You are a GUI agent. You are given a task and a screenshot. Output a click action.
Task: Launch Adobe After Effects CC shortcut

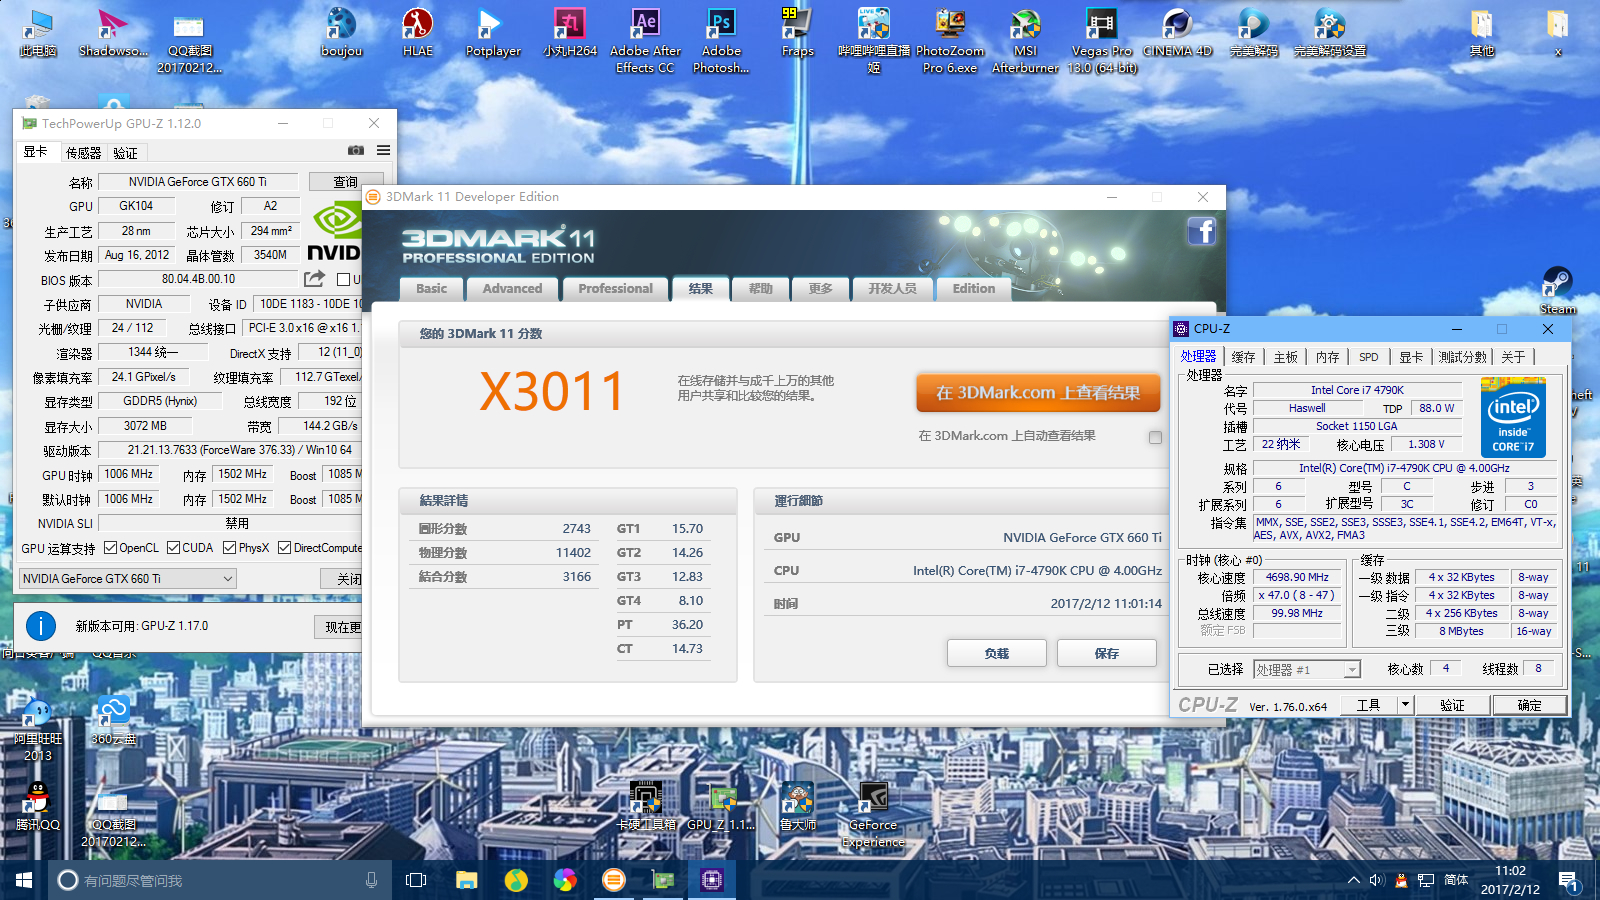tap(645, 41)
